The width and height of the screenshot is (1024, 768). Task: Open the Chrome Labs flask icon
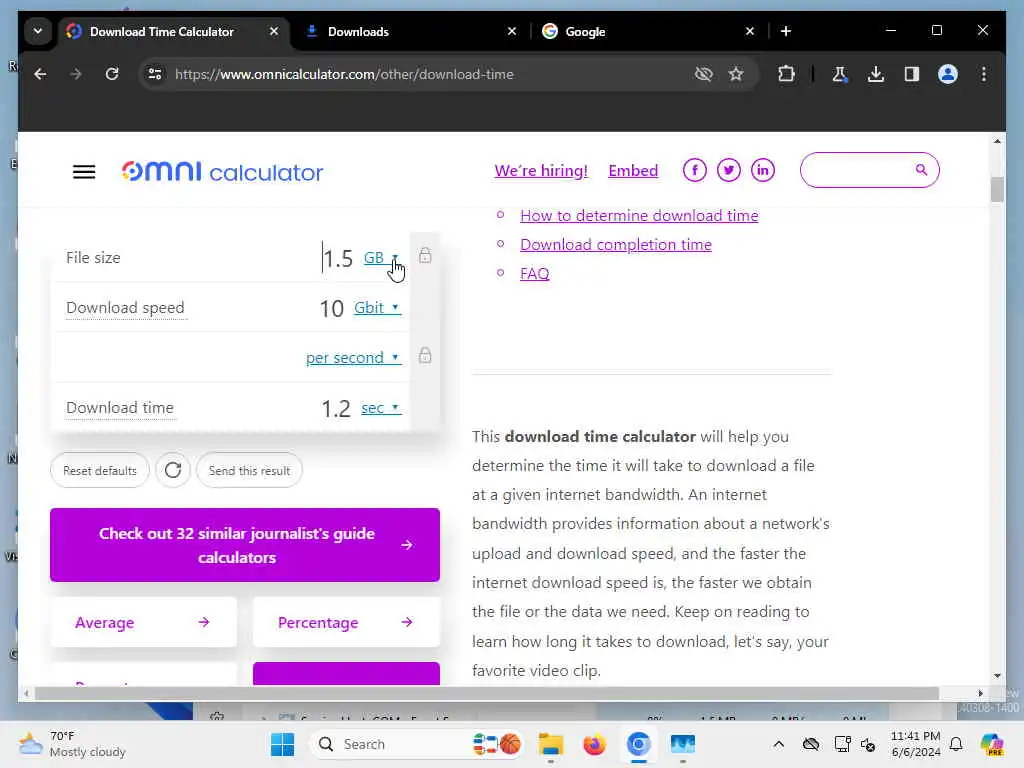click(x=840, y=74)
